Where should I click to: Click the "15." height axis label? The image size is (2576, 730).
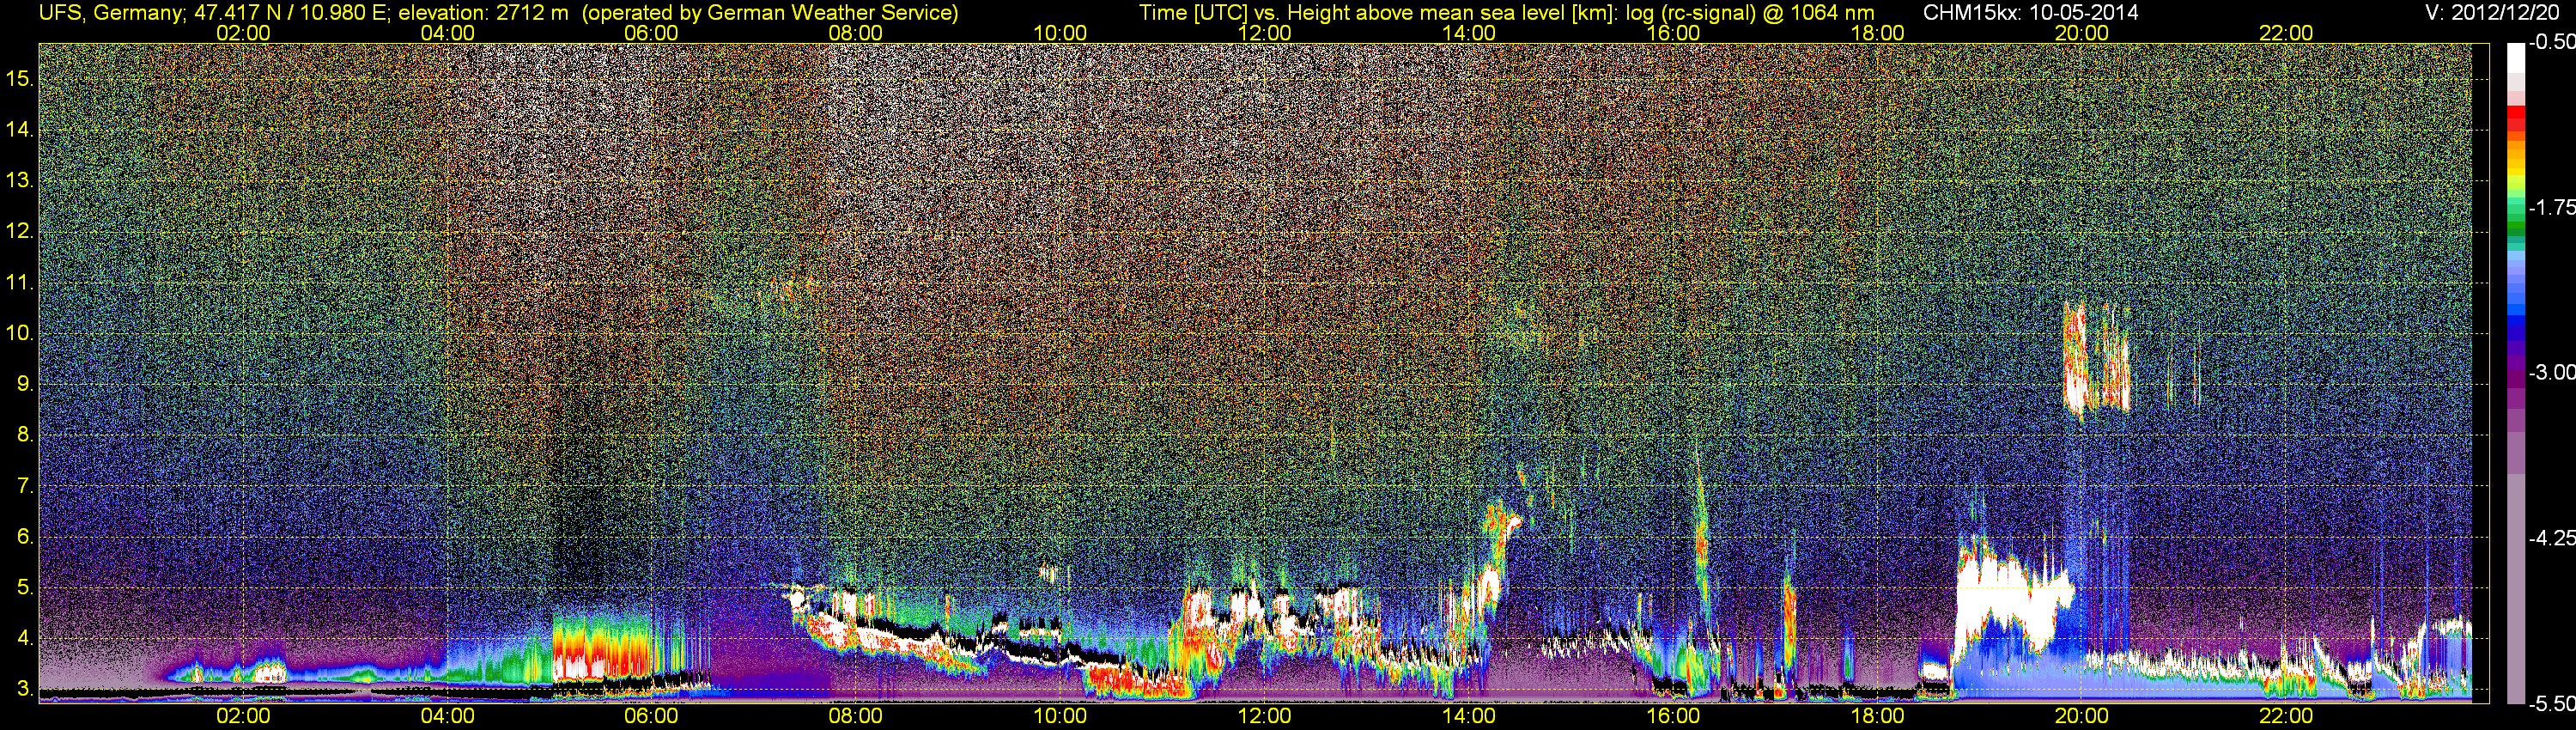tap(19, 79)
